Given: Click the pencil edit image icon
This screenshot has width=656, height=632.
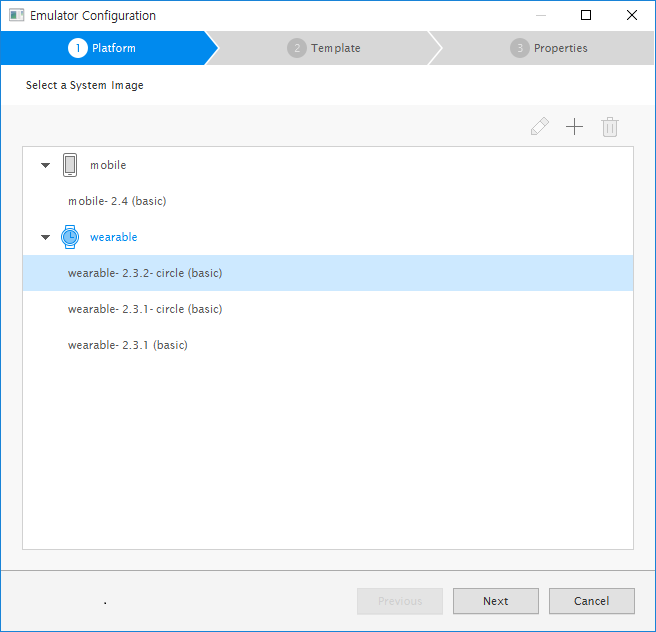Looking at the screenshot, I should tap(540, 127).
